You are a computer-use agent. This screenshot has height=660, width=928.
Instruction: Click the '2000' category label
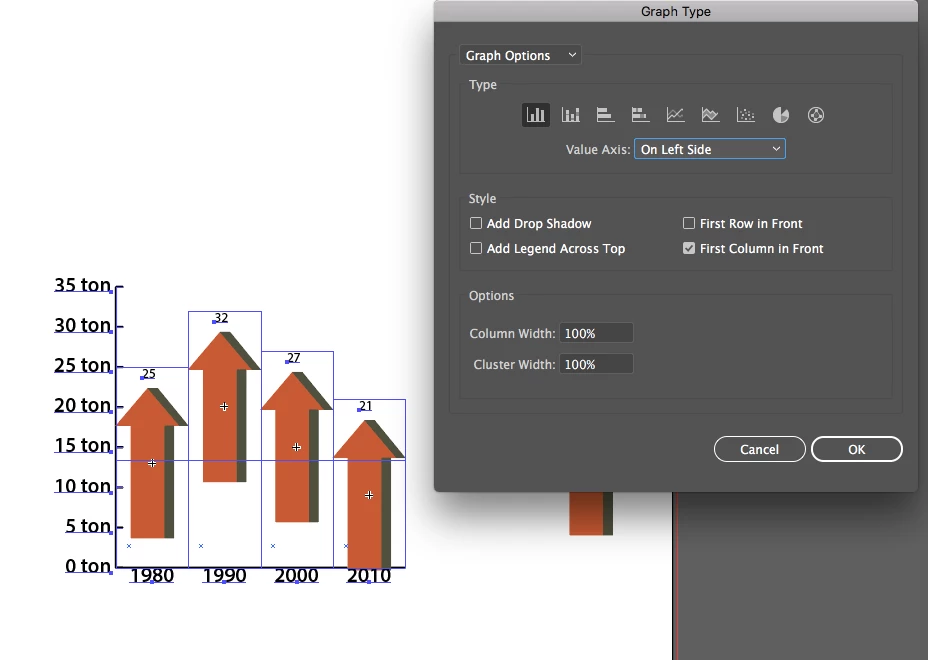tap(297, 575)
